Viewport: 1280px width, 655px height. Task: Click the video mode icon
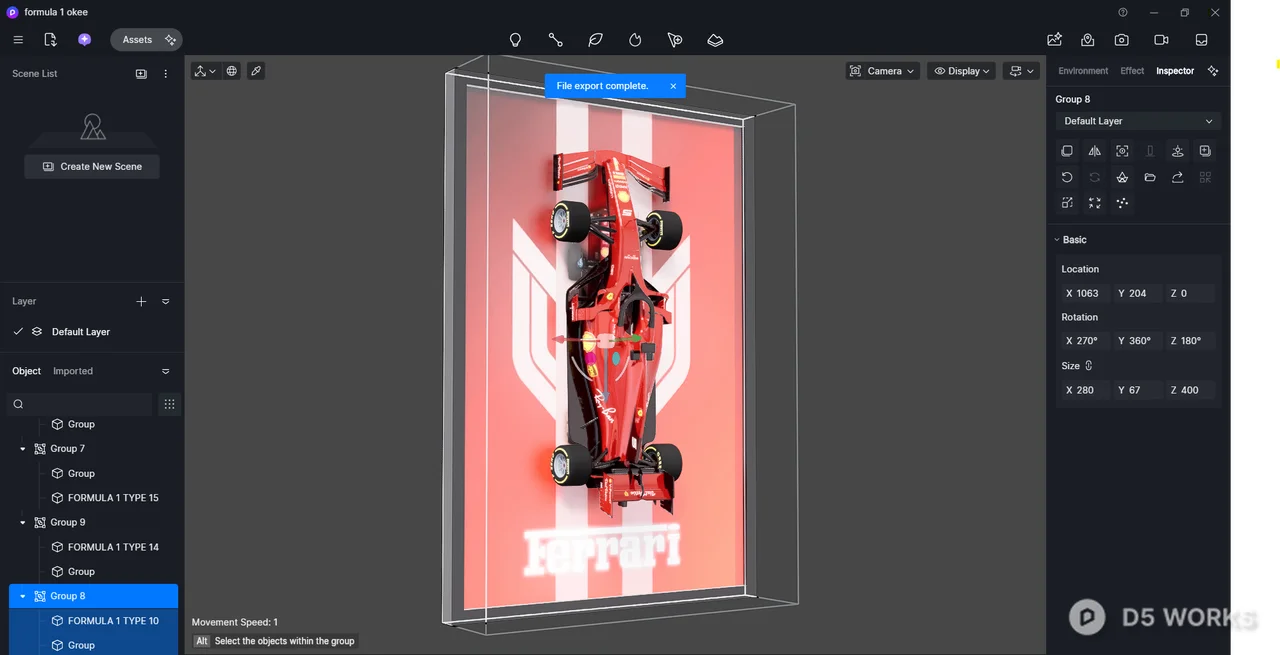tap(1161, 40)
